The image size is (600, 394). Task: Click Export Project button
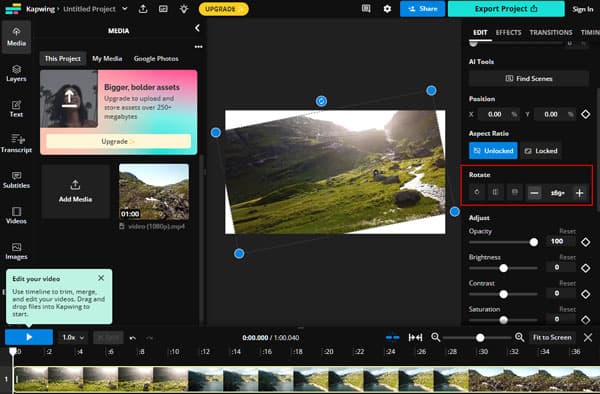click(x=506, y=8)
